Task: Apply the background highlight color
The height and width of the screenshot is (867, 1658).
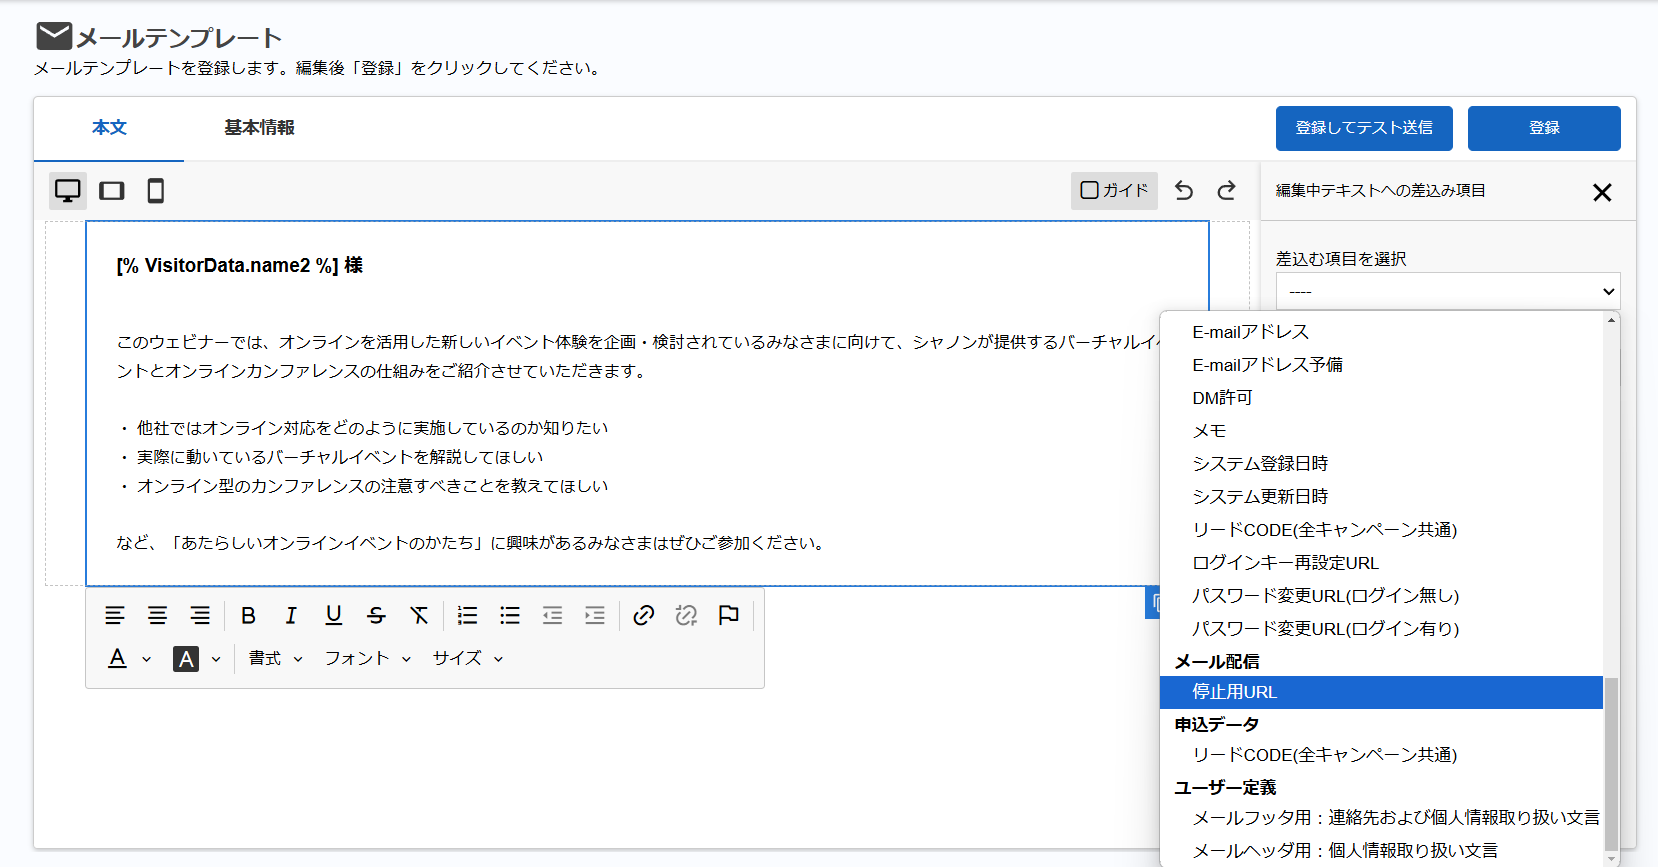Action: point(186,659)
